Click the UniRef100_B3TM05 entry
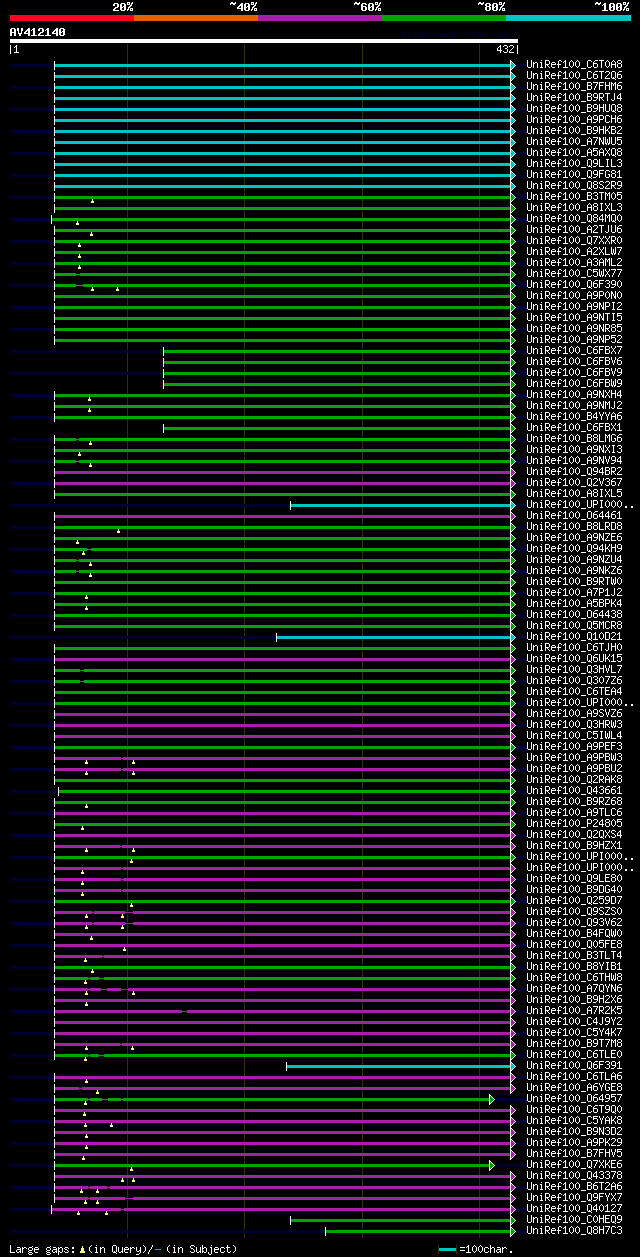 pyautogui.click(x=574, y=196)
